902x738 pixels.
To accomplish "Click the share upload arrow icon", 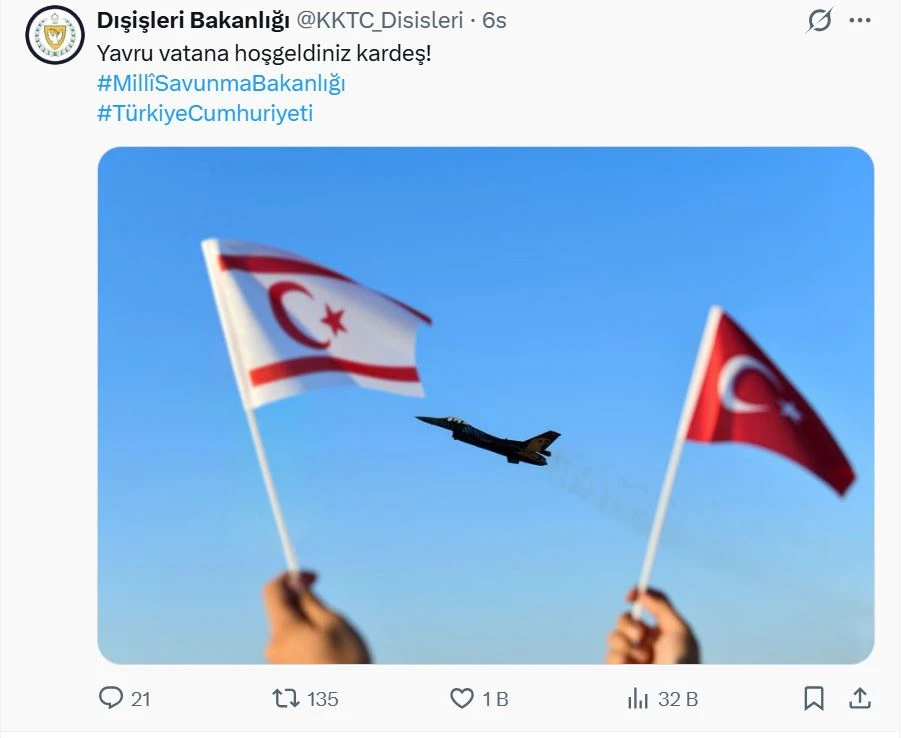I will click(x=859, y=698).
